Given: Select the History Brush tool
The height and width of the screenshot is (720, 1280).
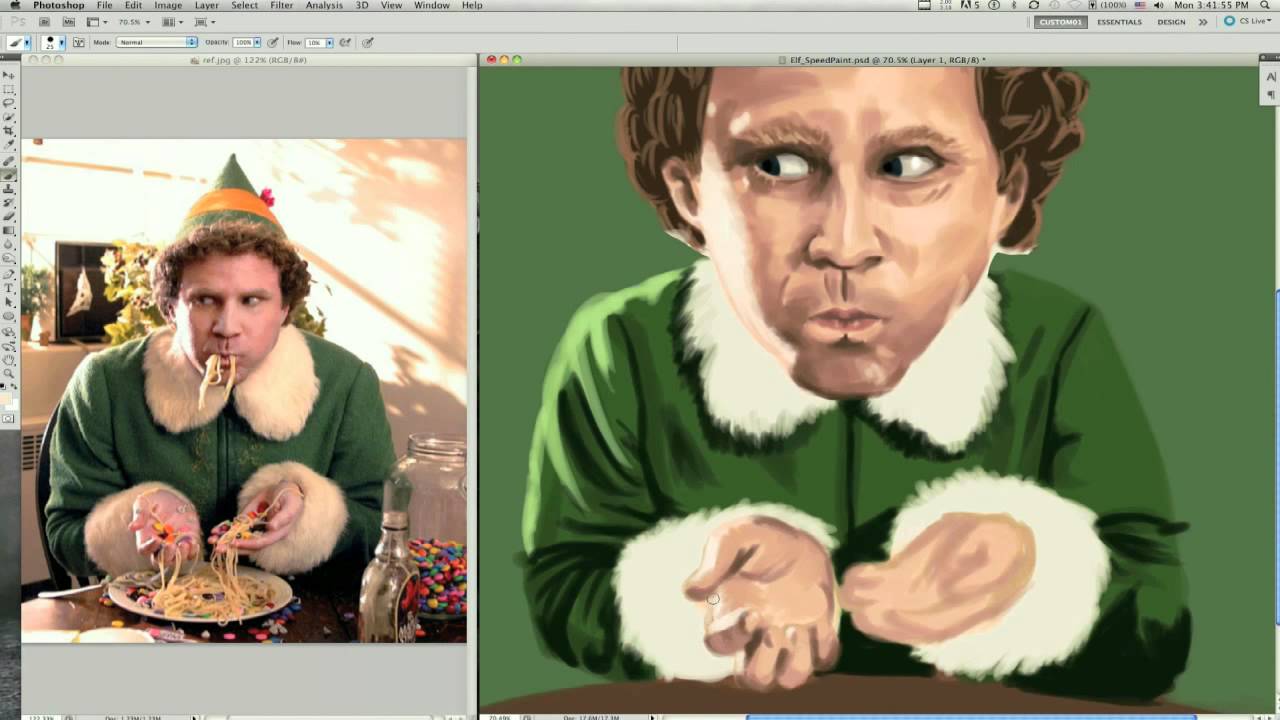Looking at the screenshot, I should pos(9,202).
